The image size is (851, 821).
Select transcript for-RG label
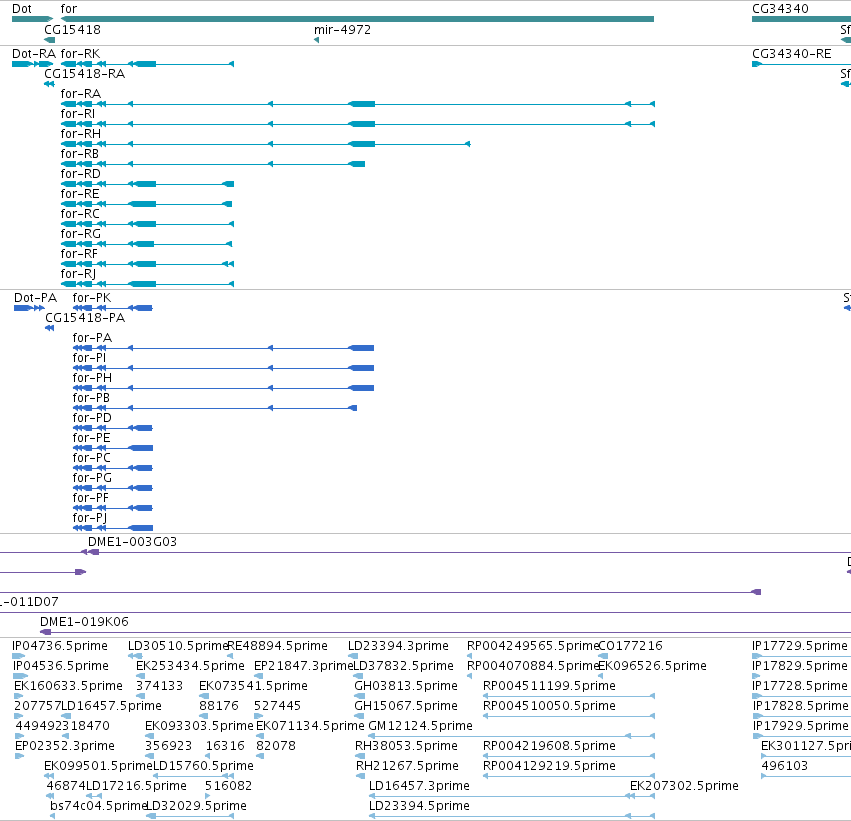pyautogui.click(x=80, y=234)
